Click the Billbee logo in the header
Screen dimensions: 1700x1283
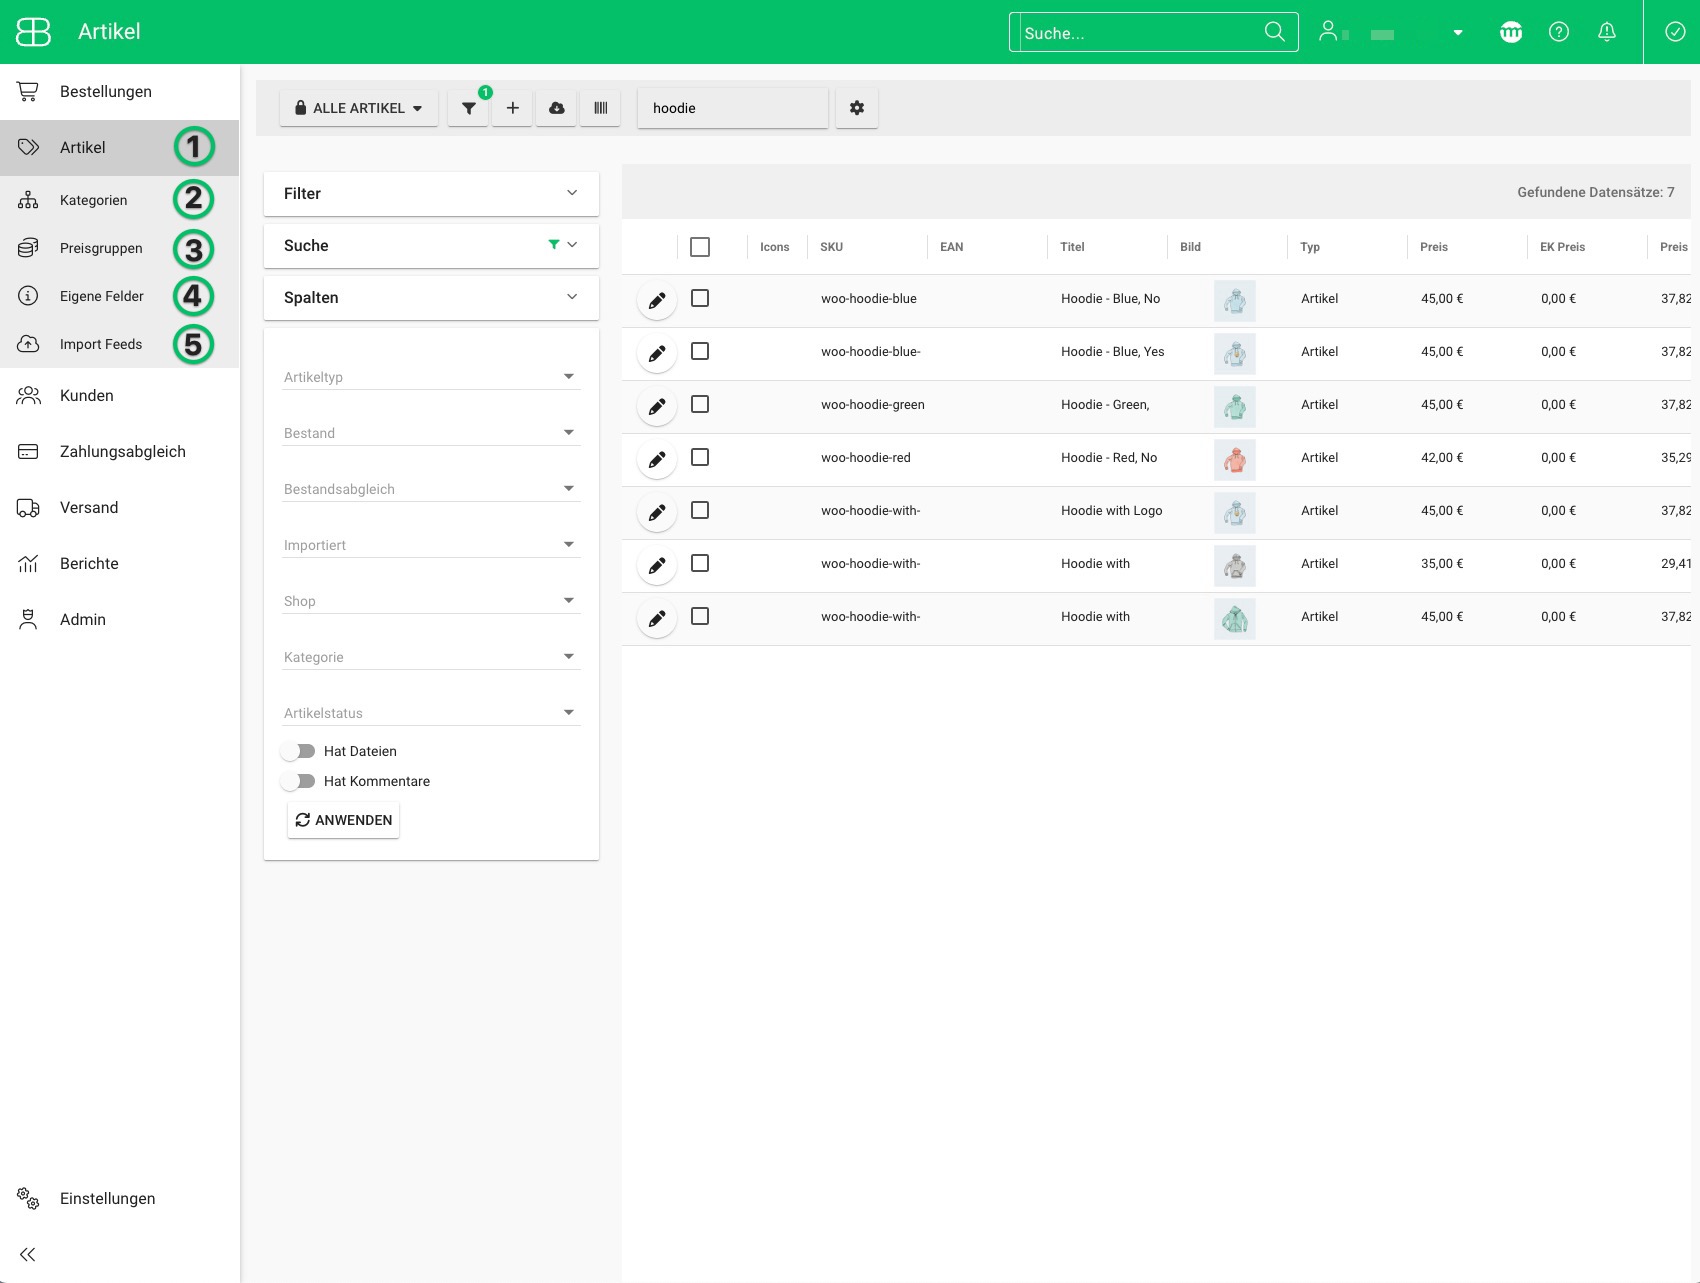33,32
